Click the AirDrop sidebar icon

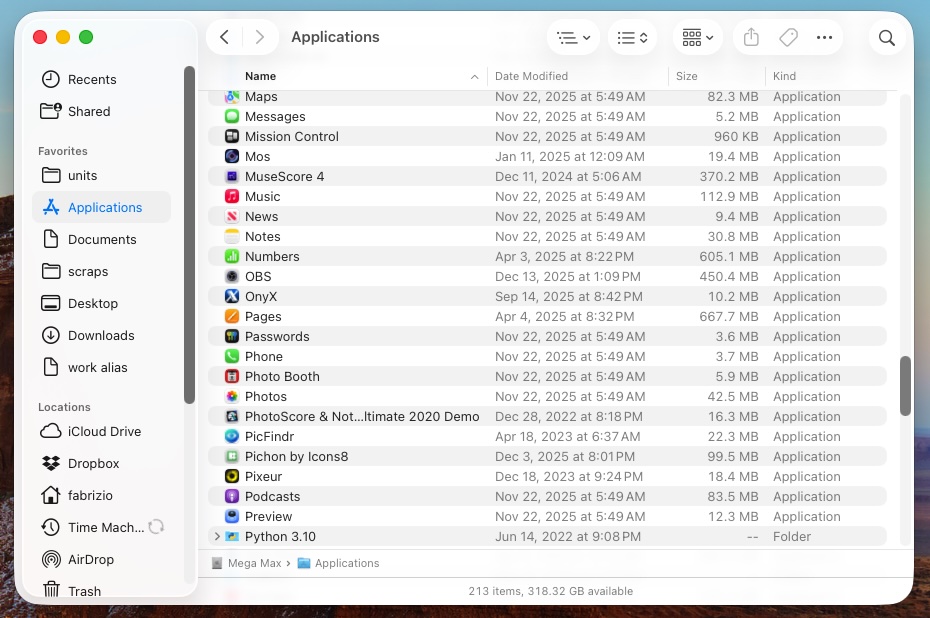[x=51, y=559]
